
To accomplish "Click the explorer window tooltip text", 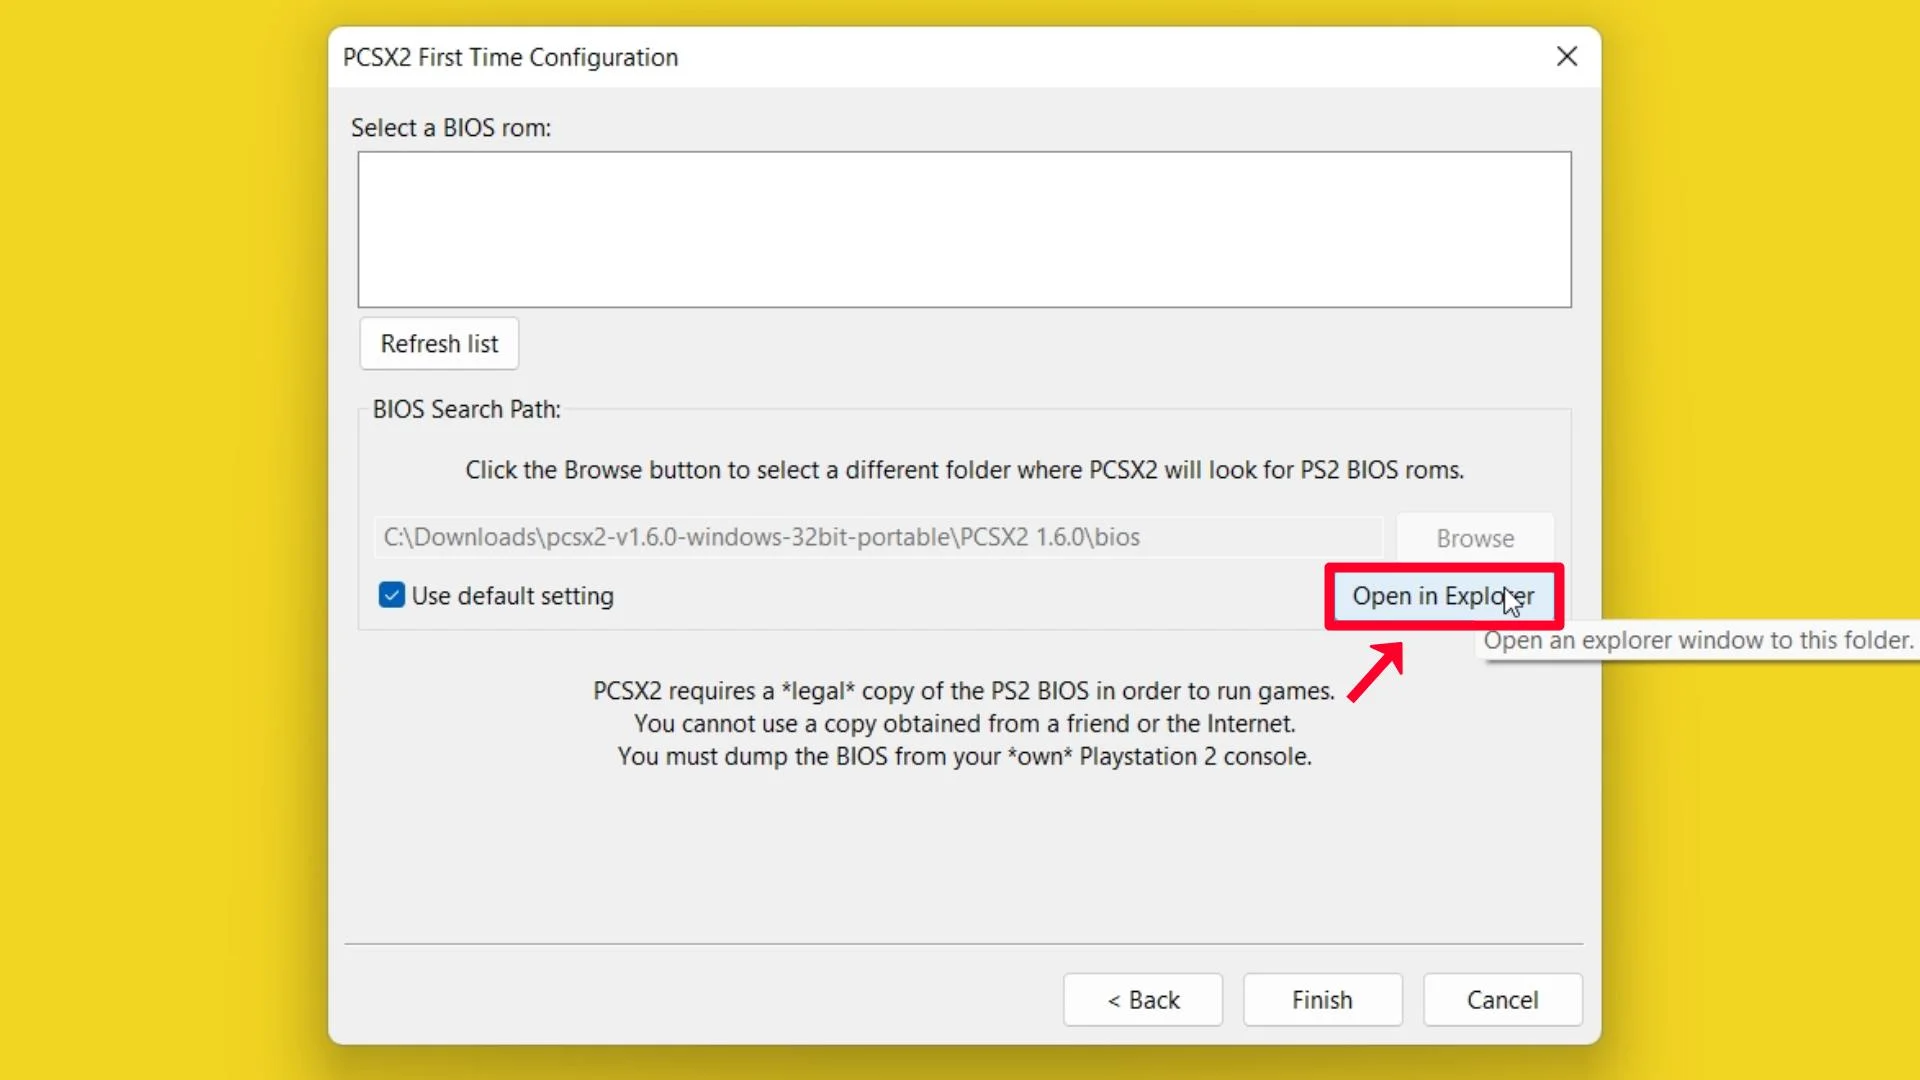I will pyautogui.click(x=1698, y=640).
